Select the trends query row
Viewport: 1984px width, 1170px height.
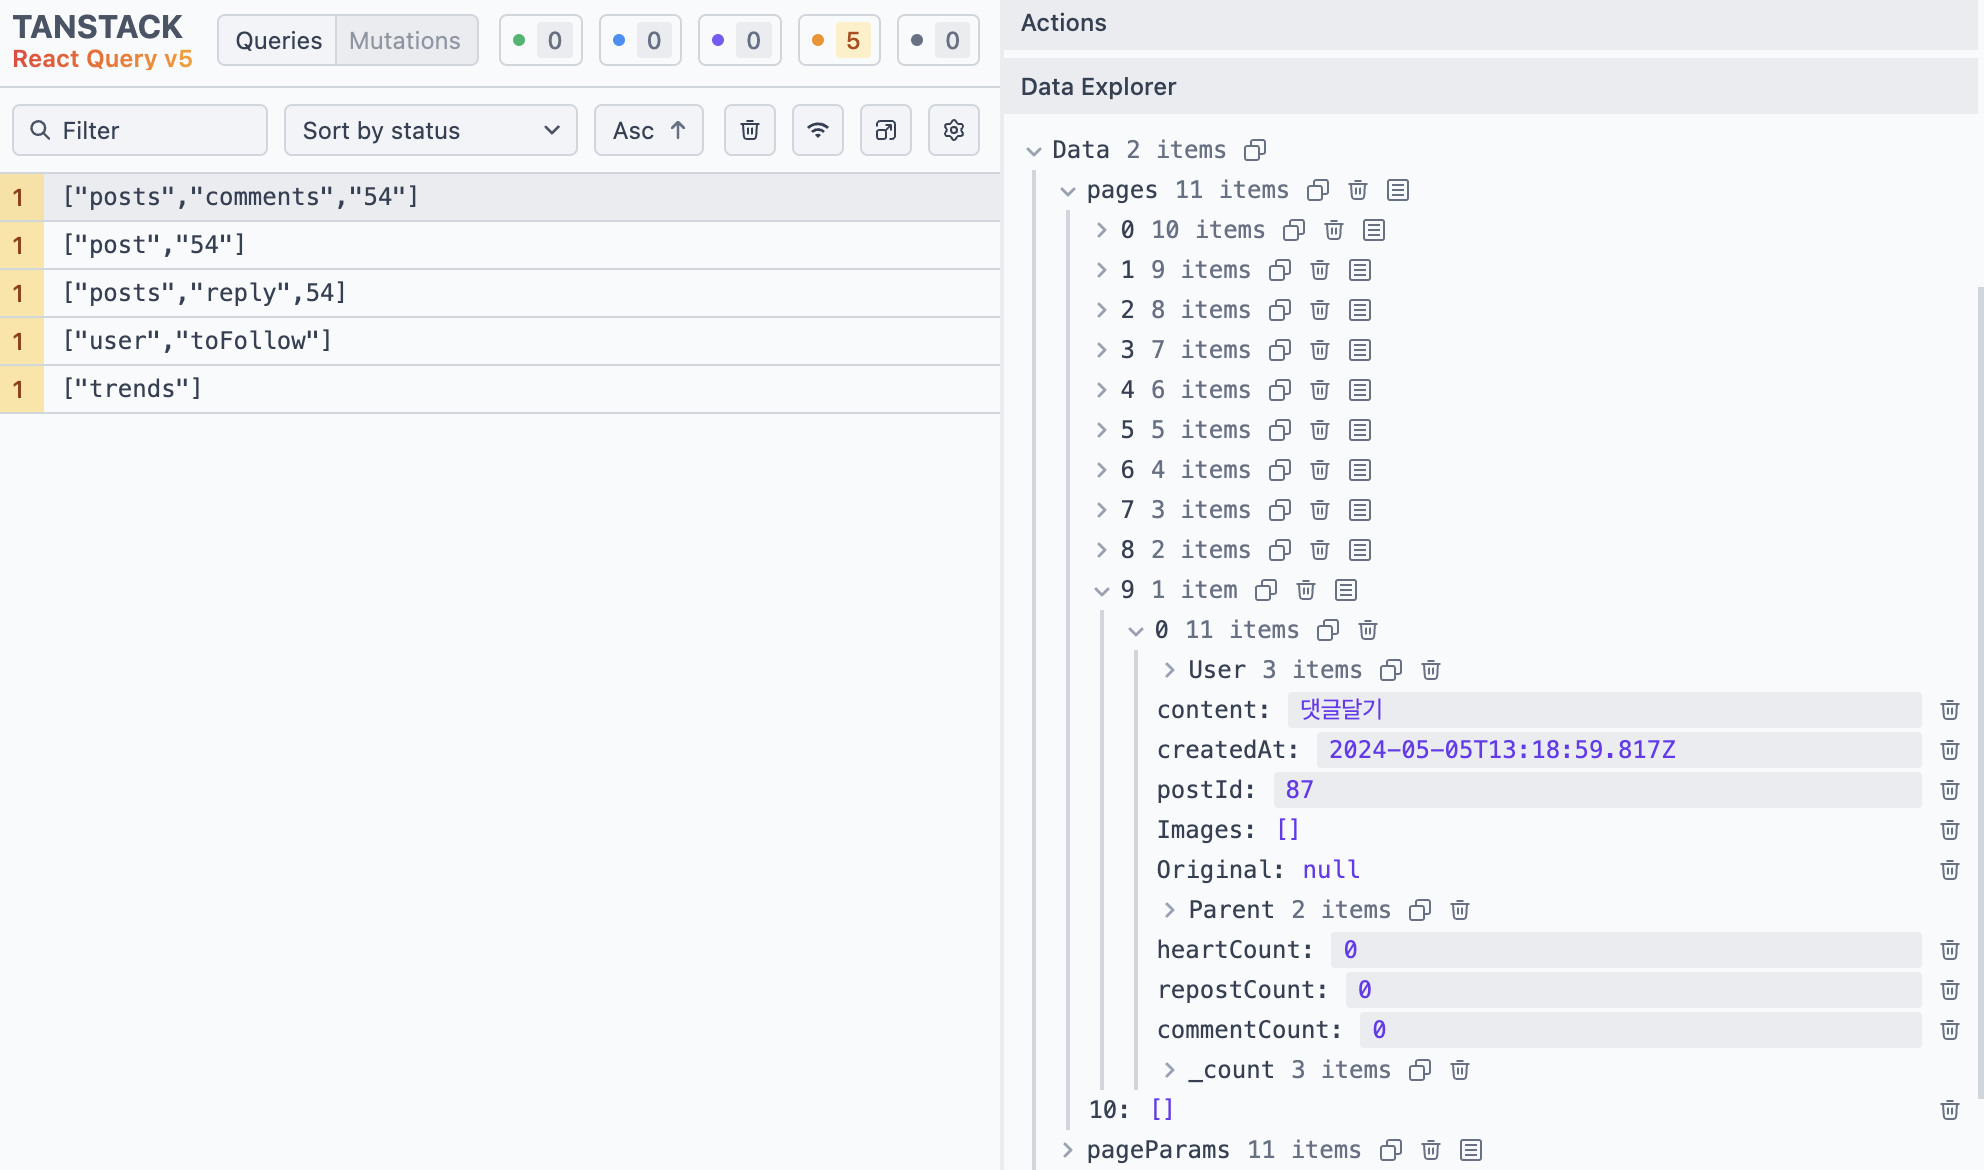tap(500, 389)
